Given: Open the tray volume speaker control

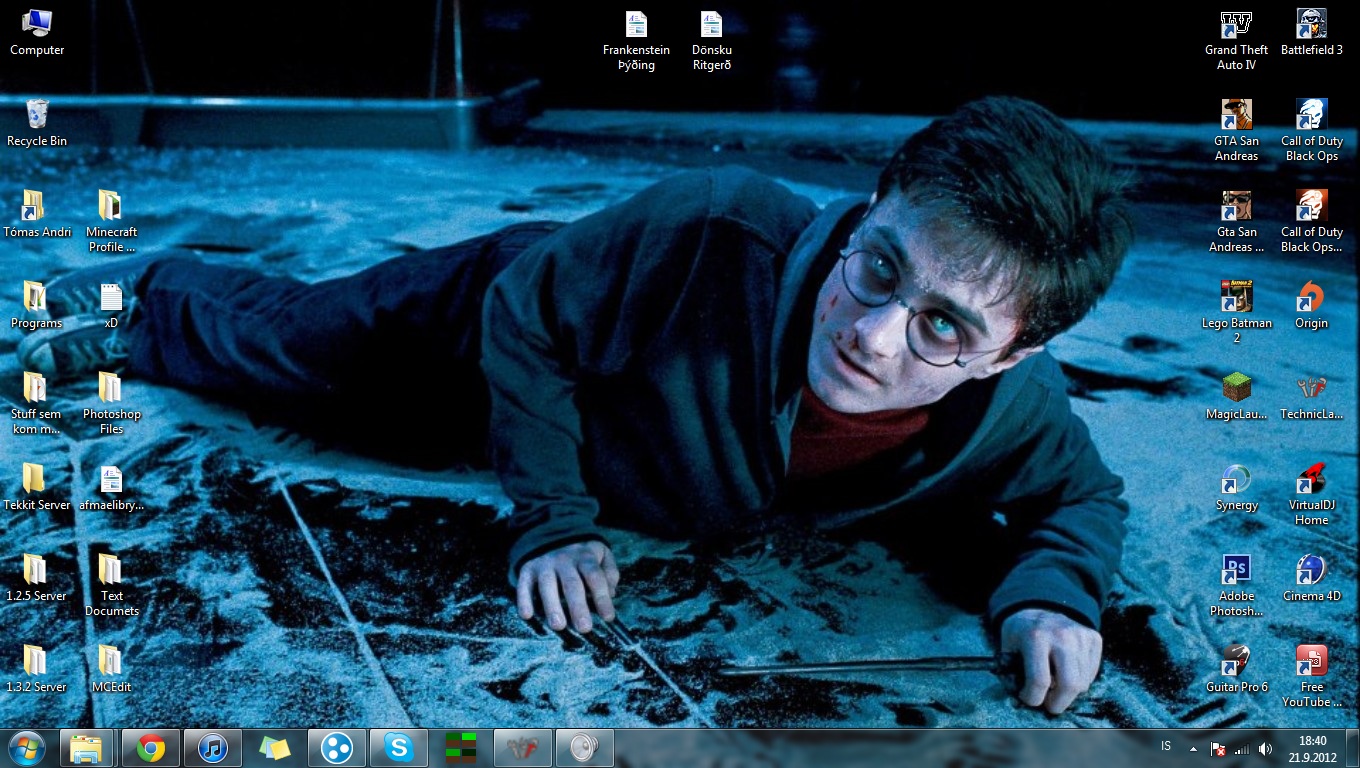Looking at the screenshot, I should pyautogui.click(x=1266, y=748).
